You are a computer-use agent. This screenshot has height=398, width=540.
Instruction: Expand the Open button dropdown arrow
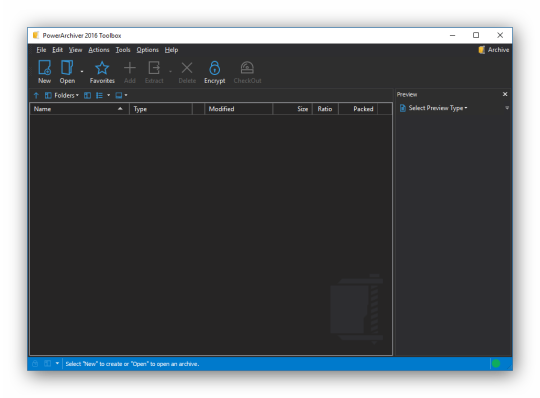82,72
